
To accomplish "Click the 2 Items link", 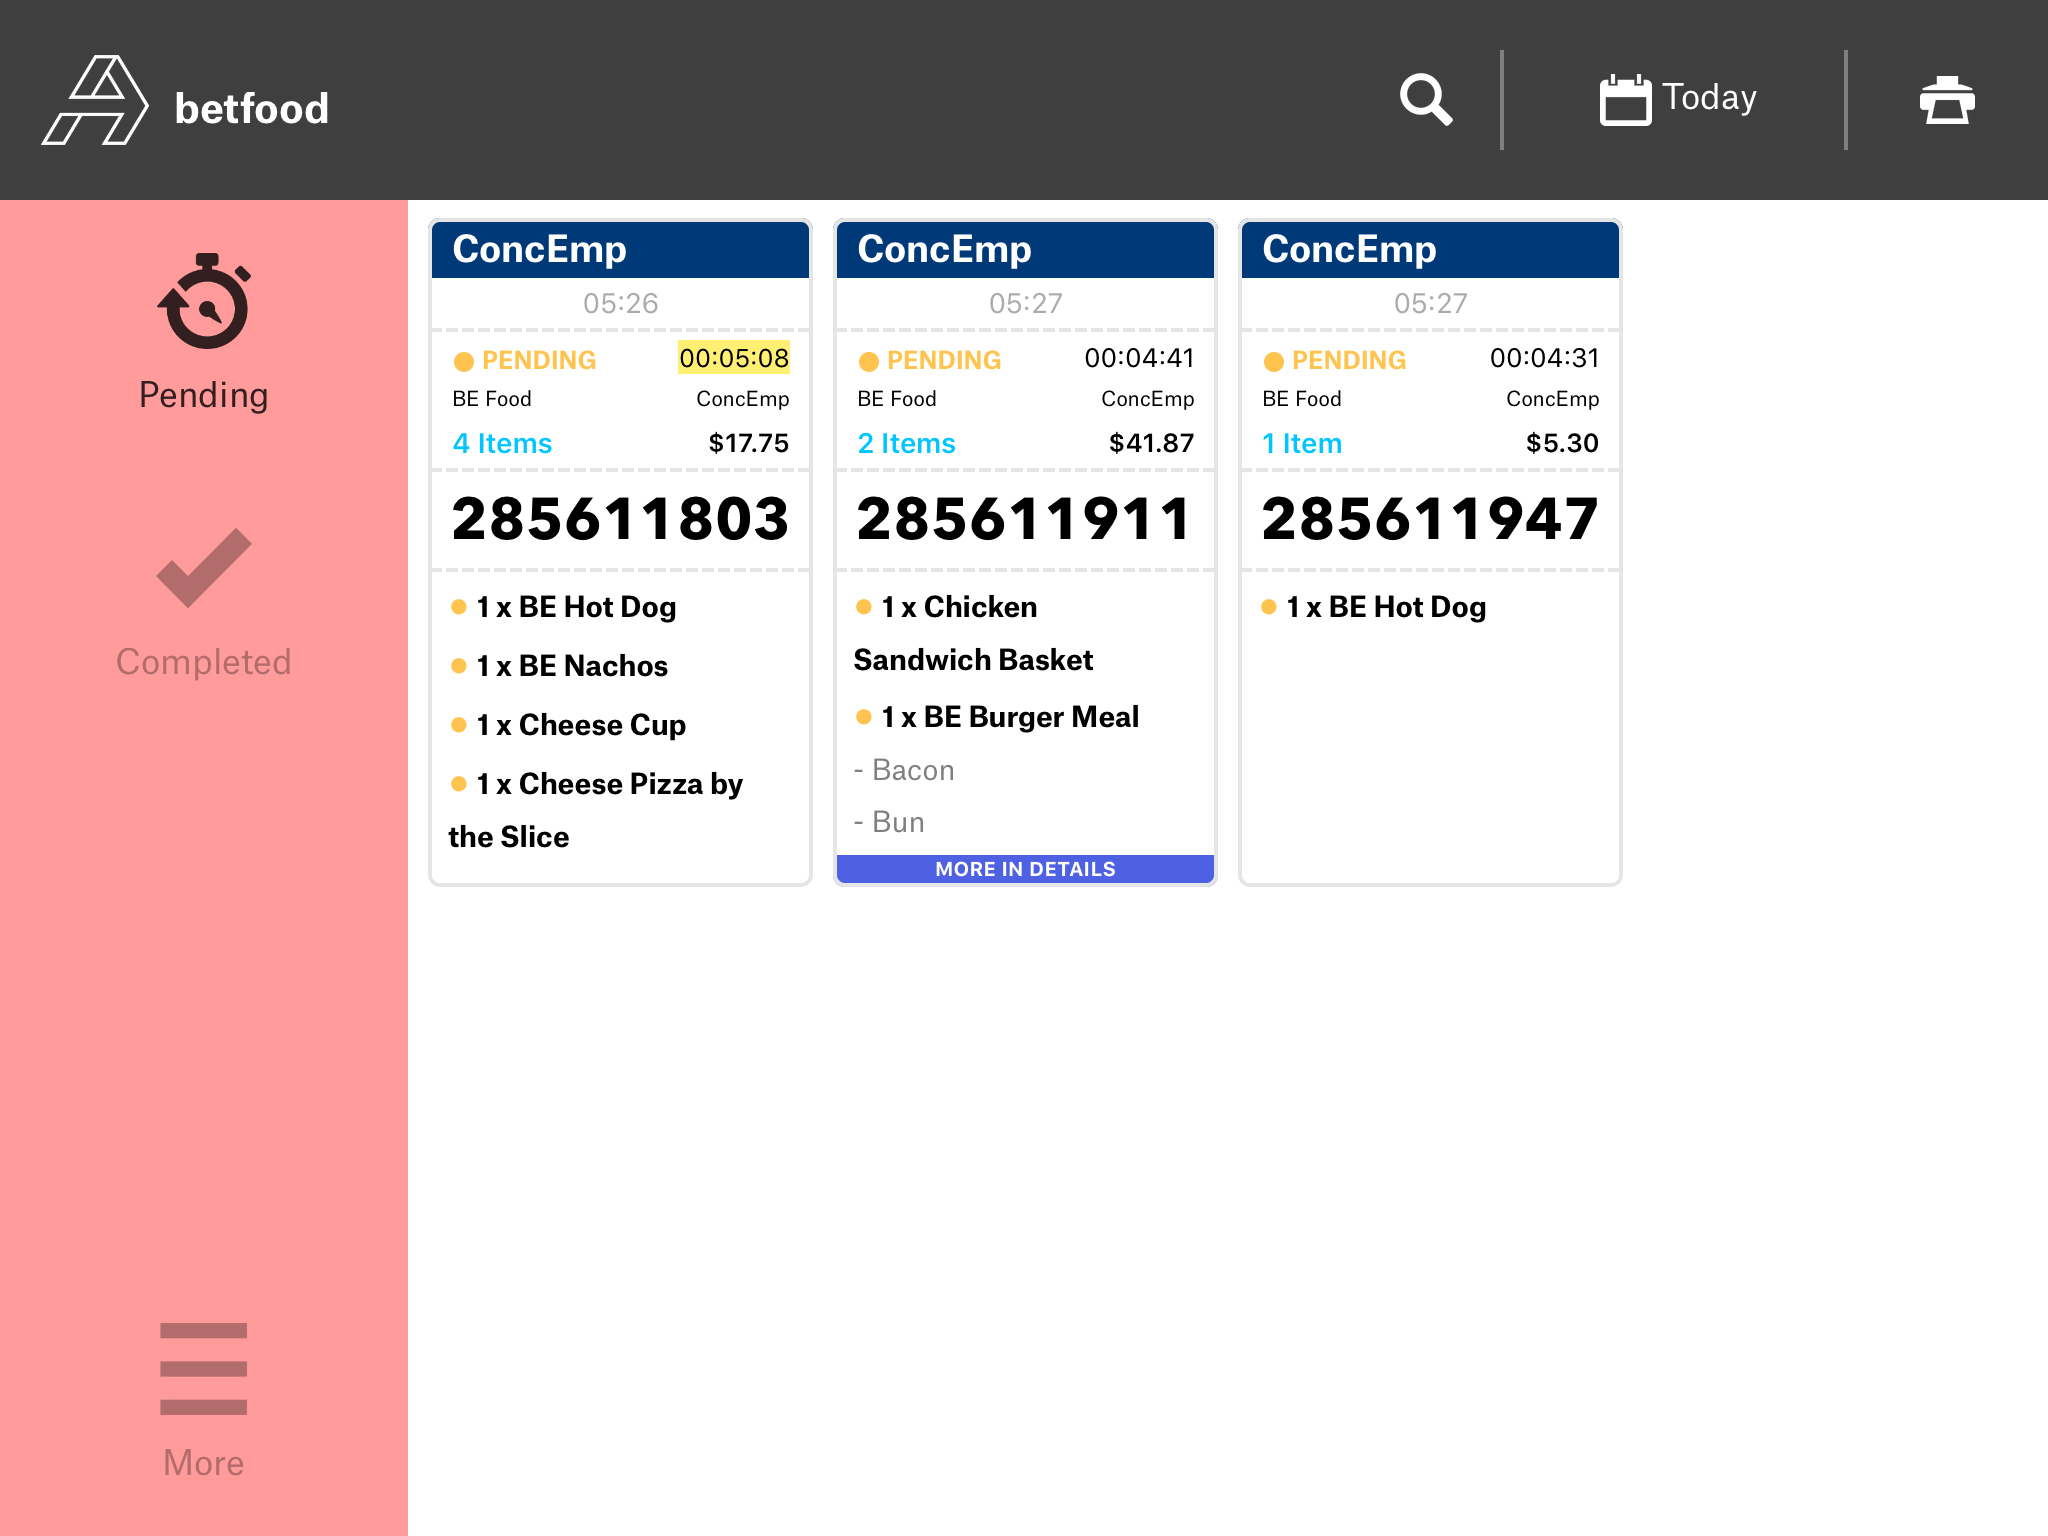I will point(906,443).
